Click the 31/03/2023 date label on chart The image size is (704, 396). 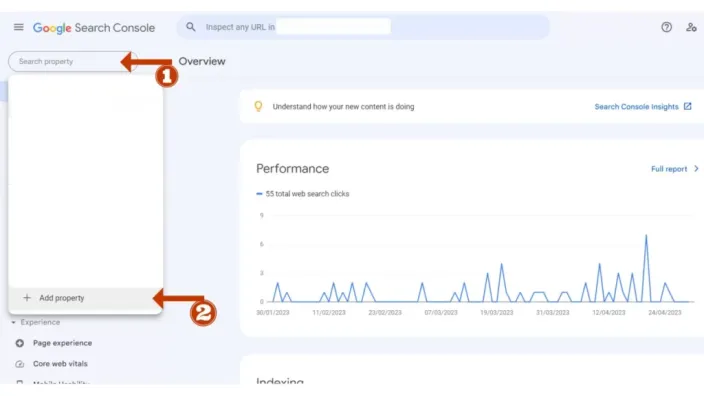[553, 312]
